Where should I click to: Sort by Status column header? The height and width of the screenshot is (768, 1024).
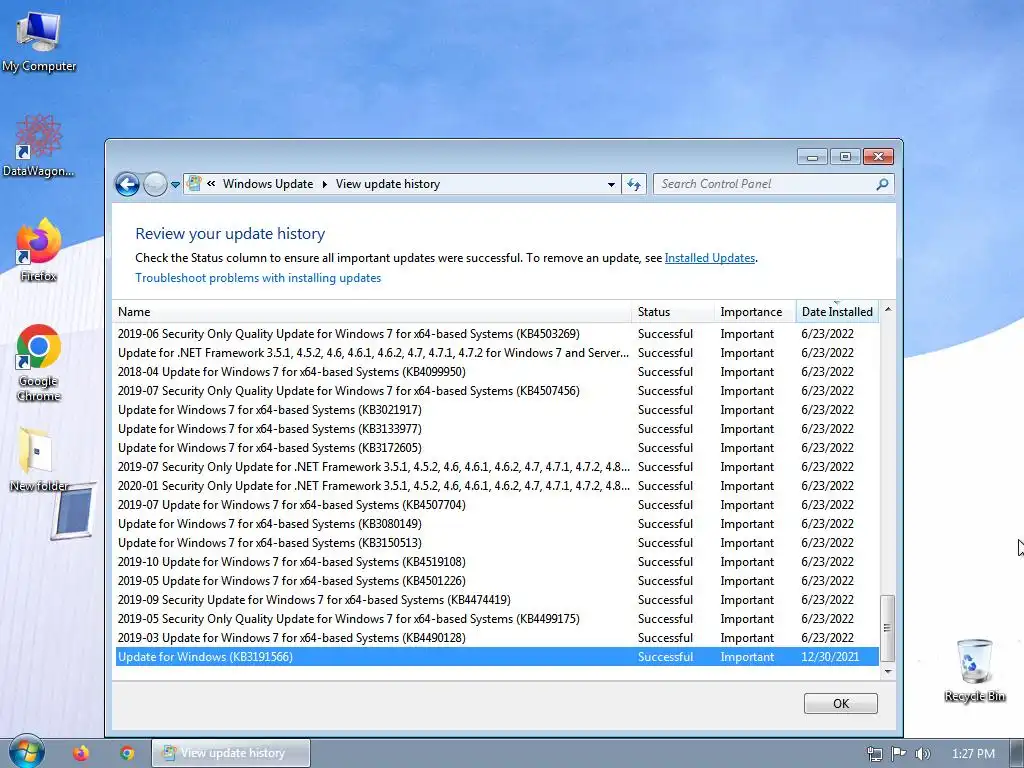click(673, 312)
